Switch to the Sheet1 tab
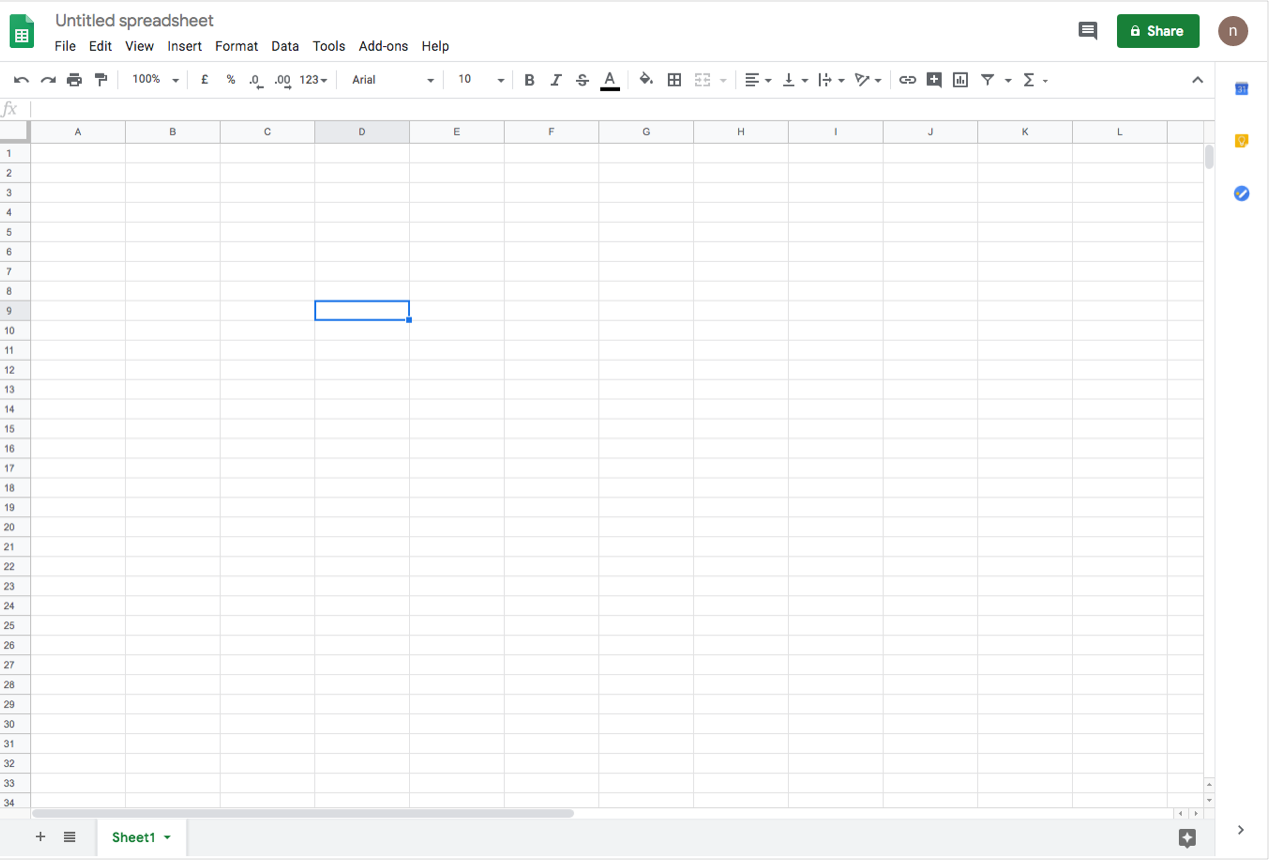 tap(133, 837)
